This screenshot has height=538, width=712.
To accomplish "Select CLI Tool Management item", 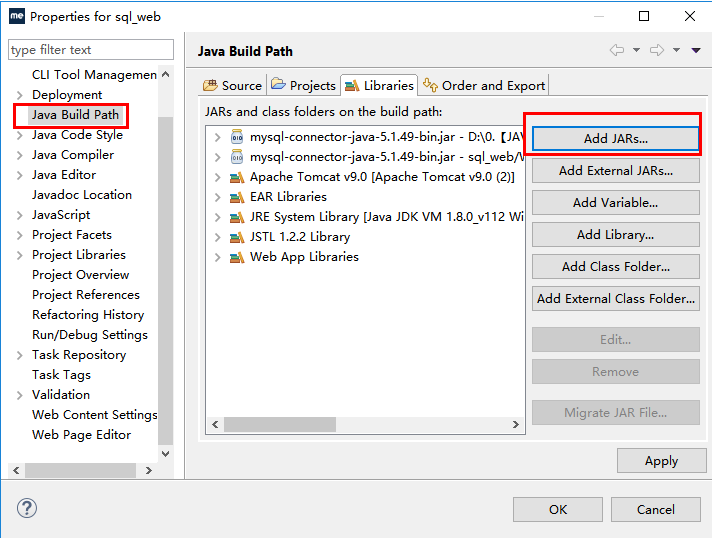I will (94, 75).
